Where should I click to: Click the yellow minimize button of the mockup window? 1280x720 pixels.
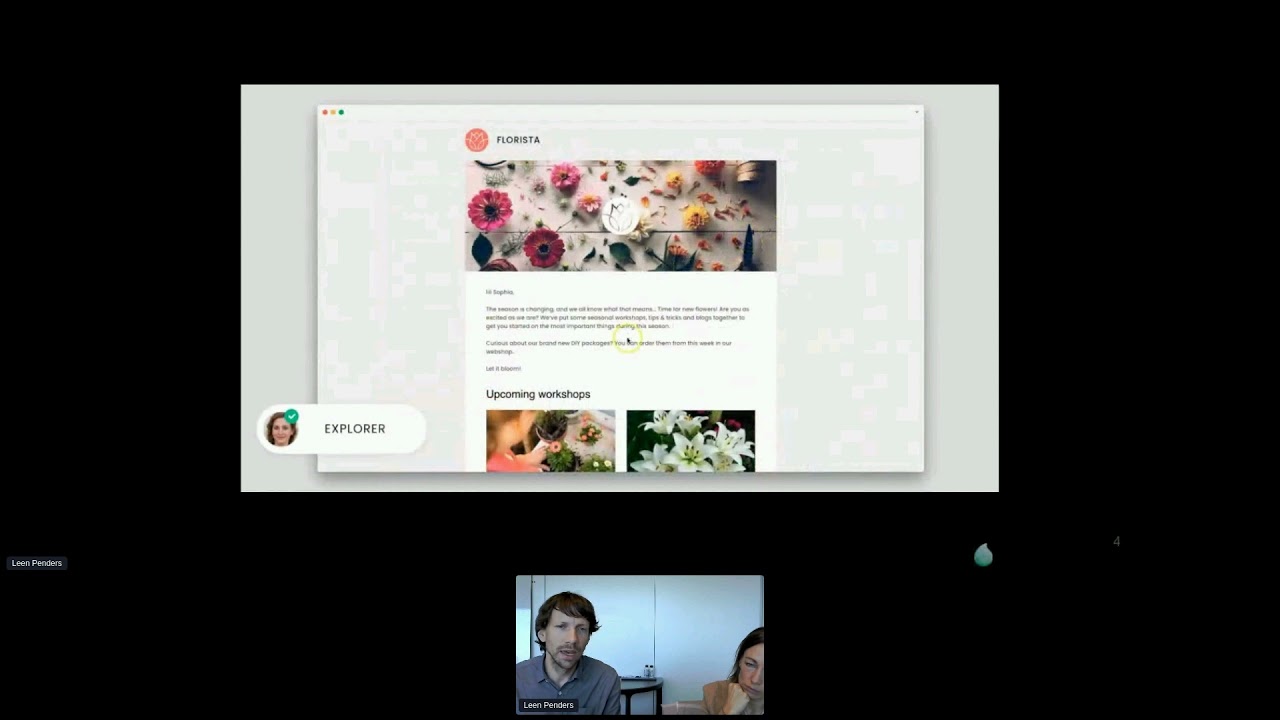tap(333, 112)
